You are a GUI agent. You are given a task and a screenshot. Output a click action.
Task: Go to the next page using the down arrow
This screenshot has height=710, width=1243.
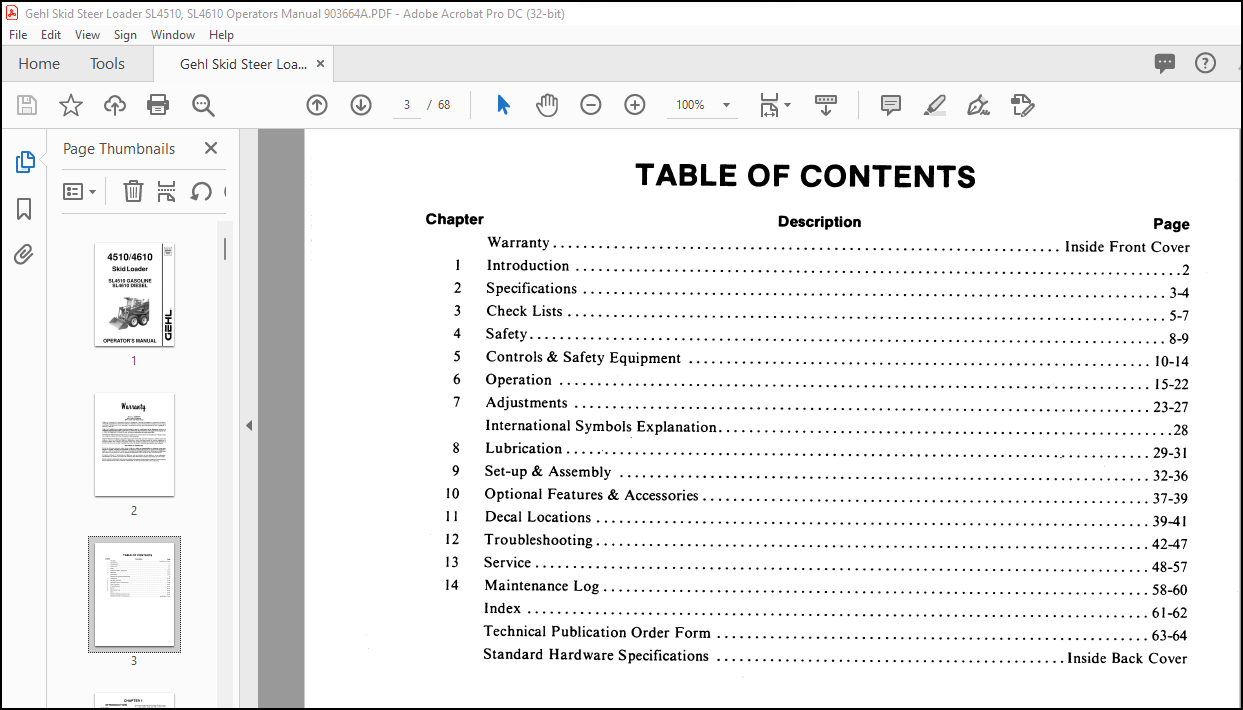pyautogui.click(x=361, y=105)
